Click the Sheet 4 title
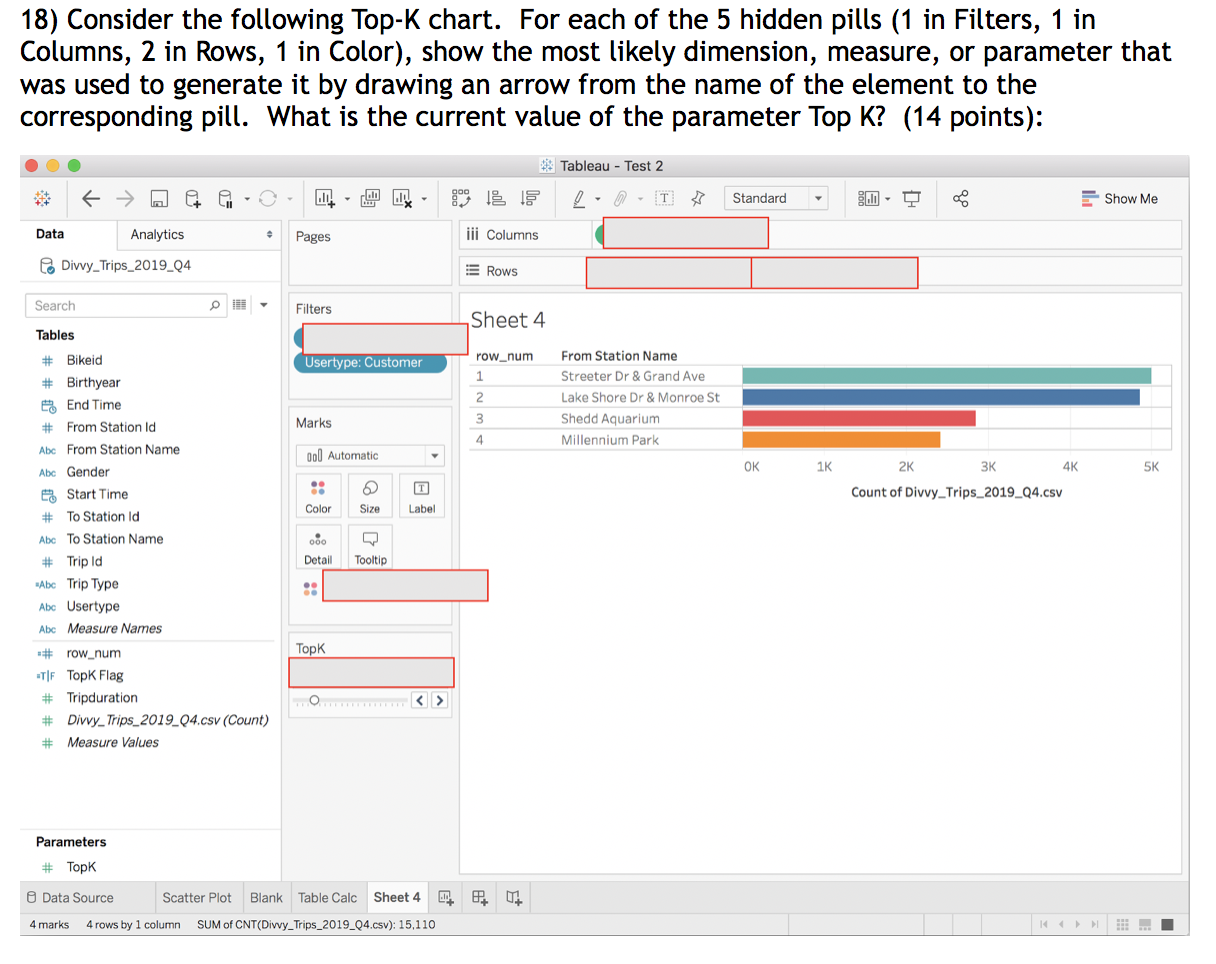1216x964 pixels. tap(508, 320)
